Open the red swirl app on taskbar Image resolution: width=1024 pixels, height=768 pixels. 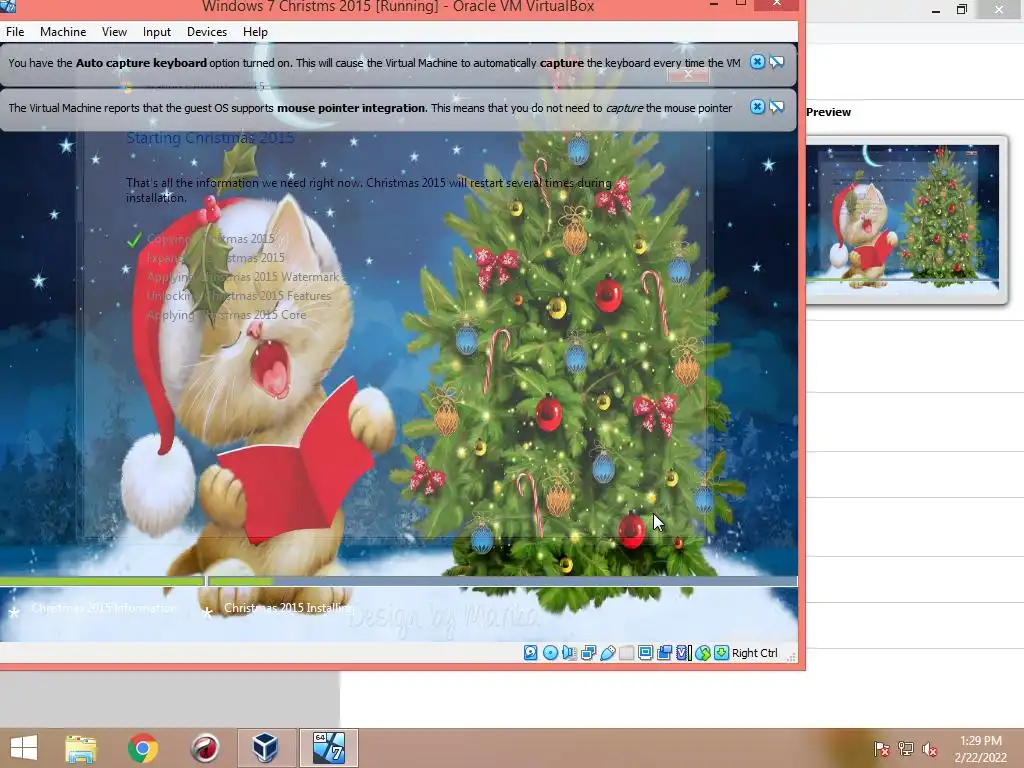204,748
